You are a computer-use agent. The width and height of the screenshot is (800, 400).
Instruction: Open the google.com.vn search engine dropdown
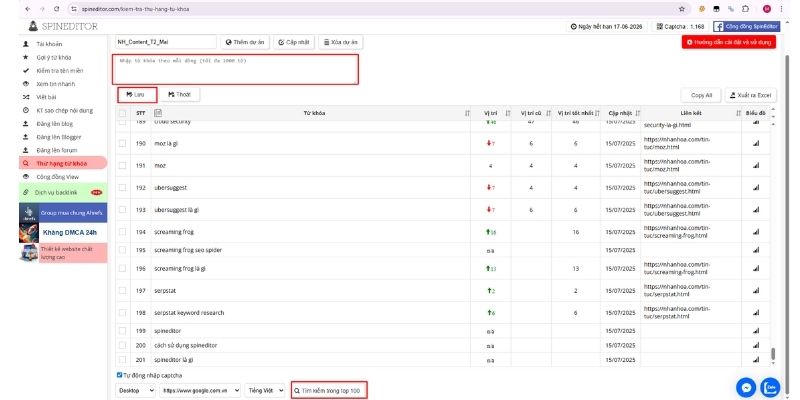point(199,390)
